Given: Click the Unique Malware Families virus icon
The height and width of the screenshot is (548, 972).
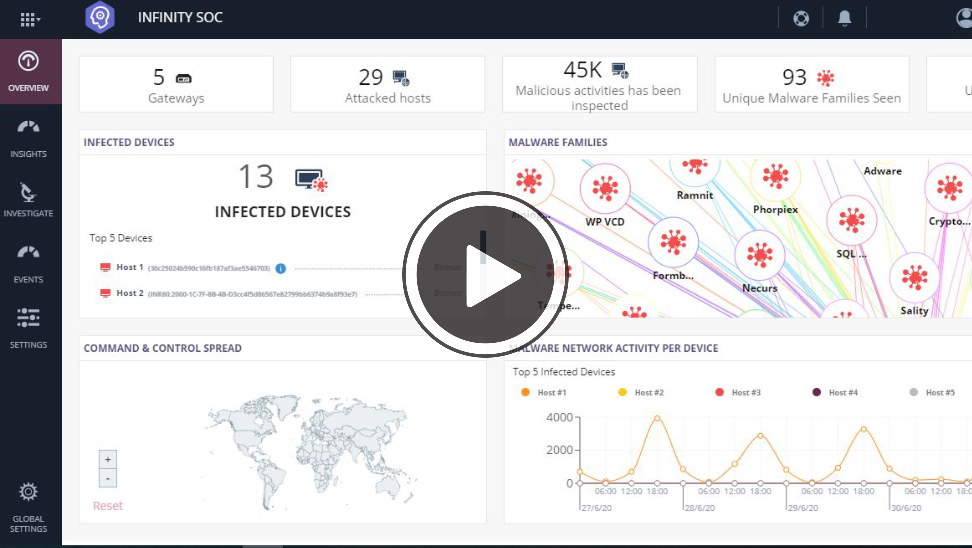Looking at the screenshot, I should (x=825, y=77).
